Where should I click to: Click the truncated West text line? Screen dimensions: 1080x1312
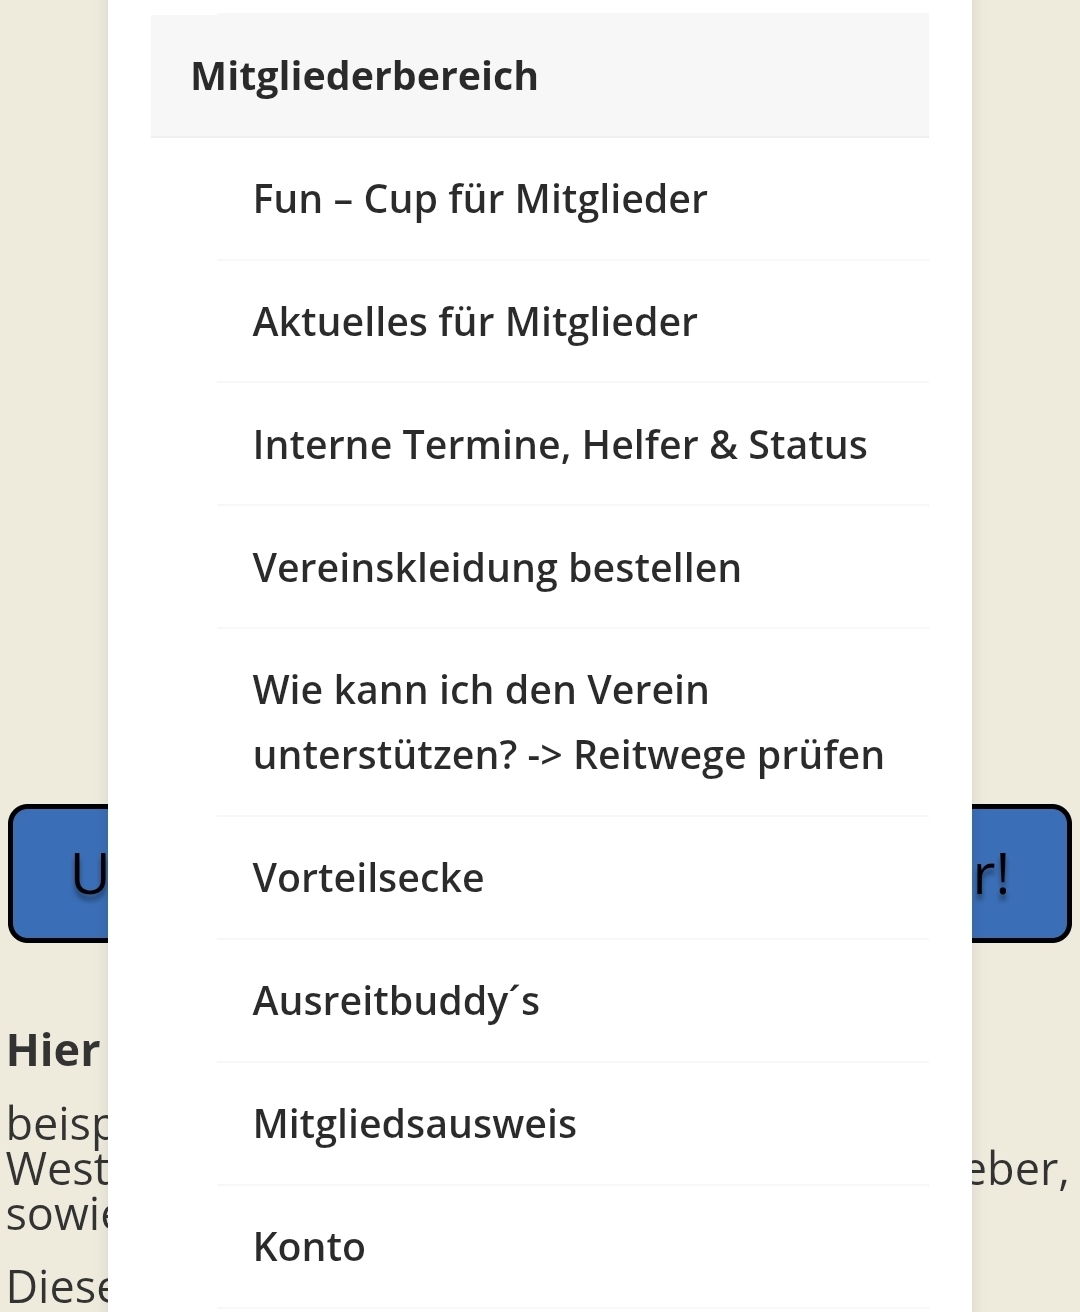point(57,1169)
